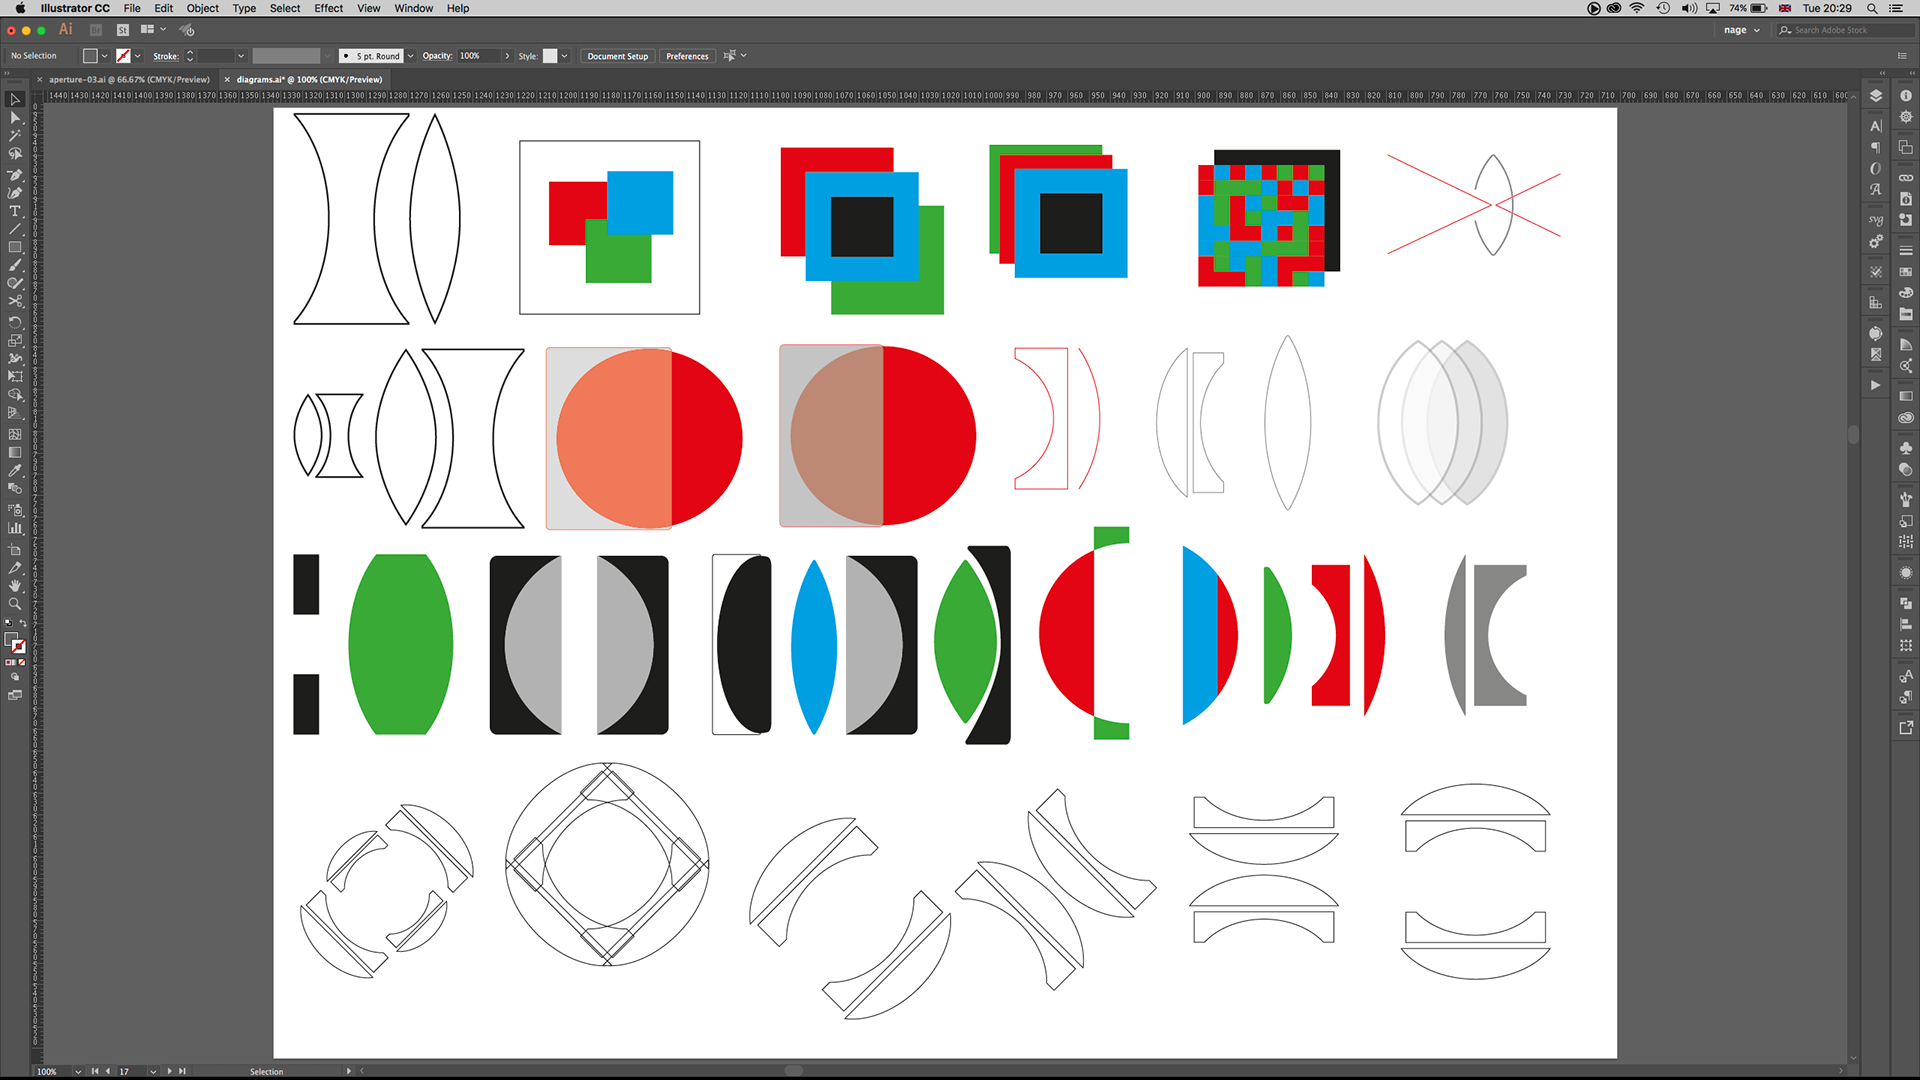Click the Opacity 100% field

pyautogui.click(x=478, y=56)
